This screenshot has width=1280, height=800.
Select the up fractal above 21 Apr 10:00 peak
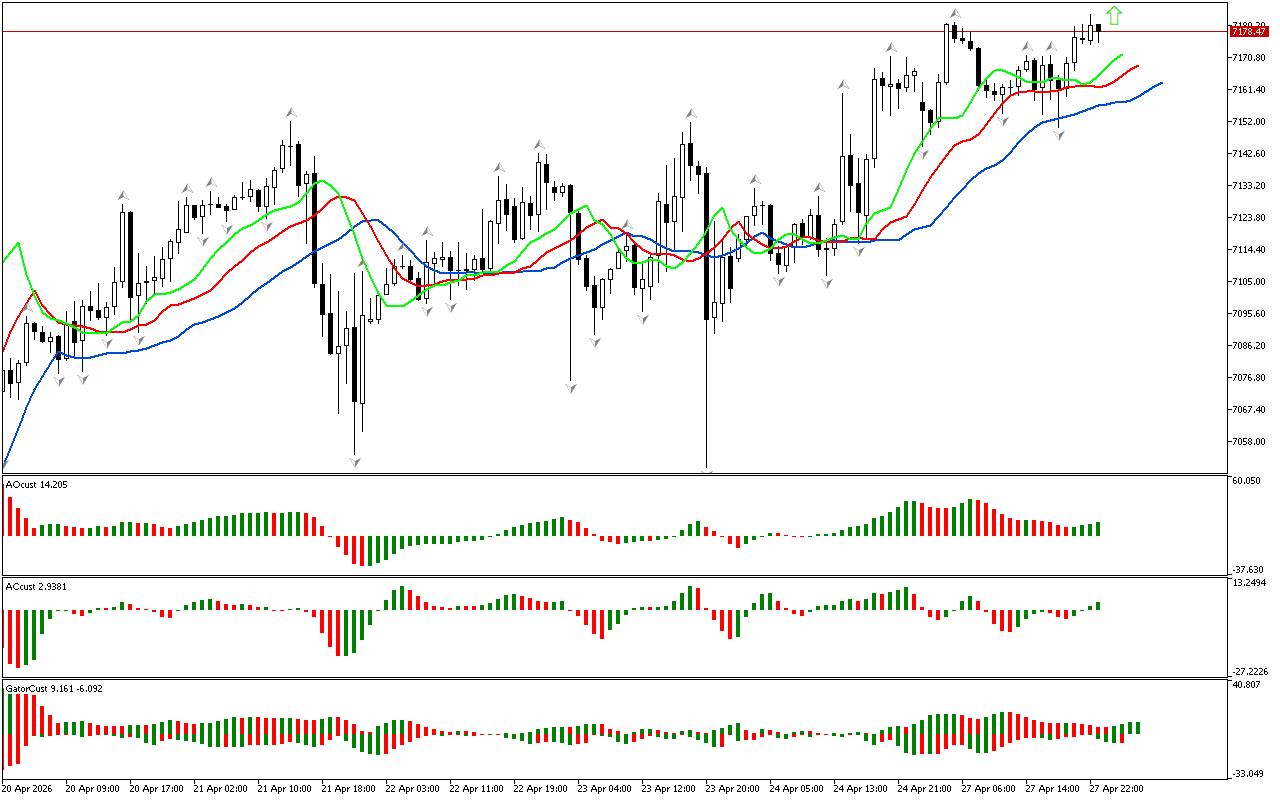(291, 112)
